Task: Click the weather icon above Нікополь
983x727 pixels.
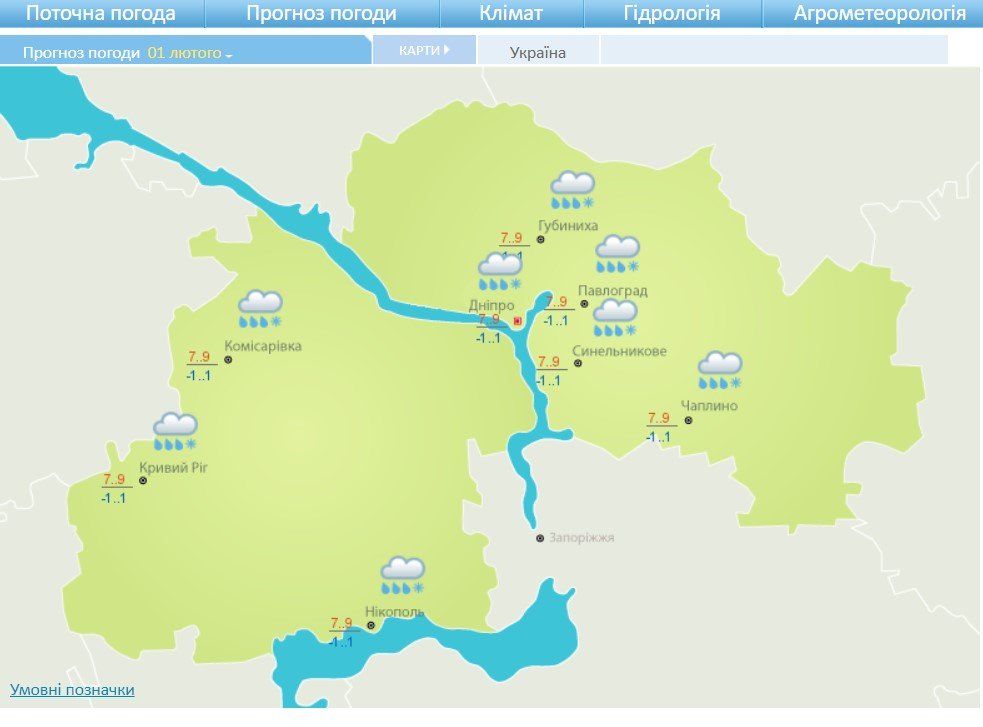Action: 402,576
